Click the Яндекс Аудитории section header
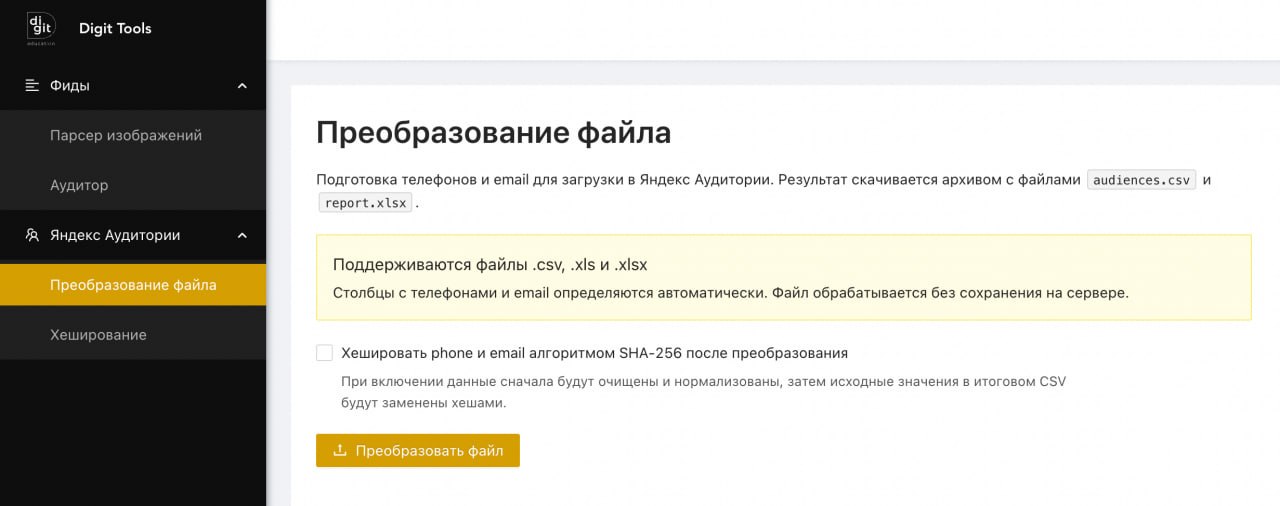The image size is (1280, 506). [133, 235]
